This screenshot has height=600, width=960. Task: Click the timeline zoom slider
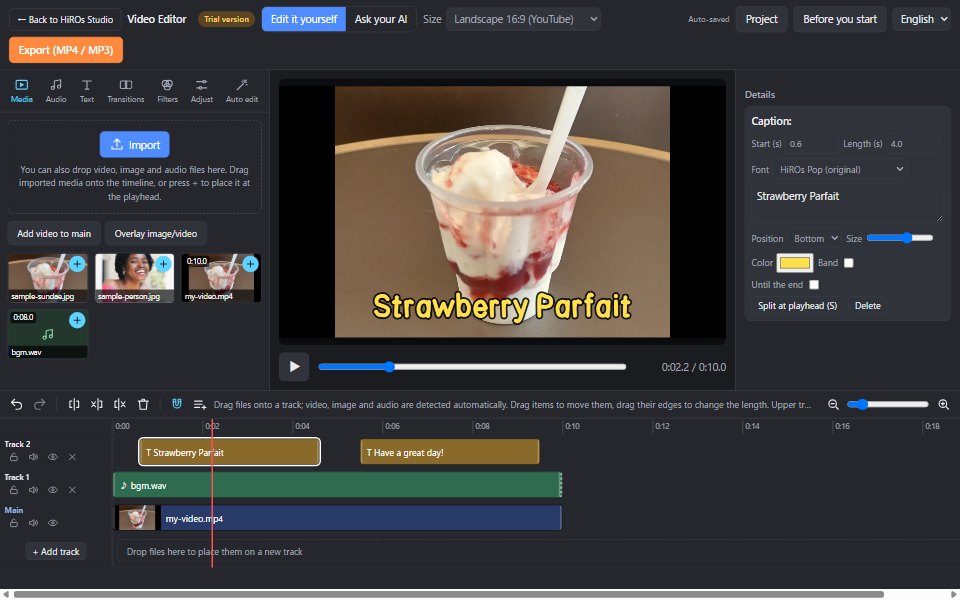tap(887, 404)
